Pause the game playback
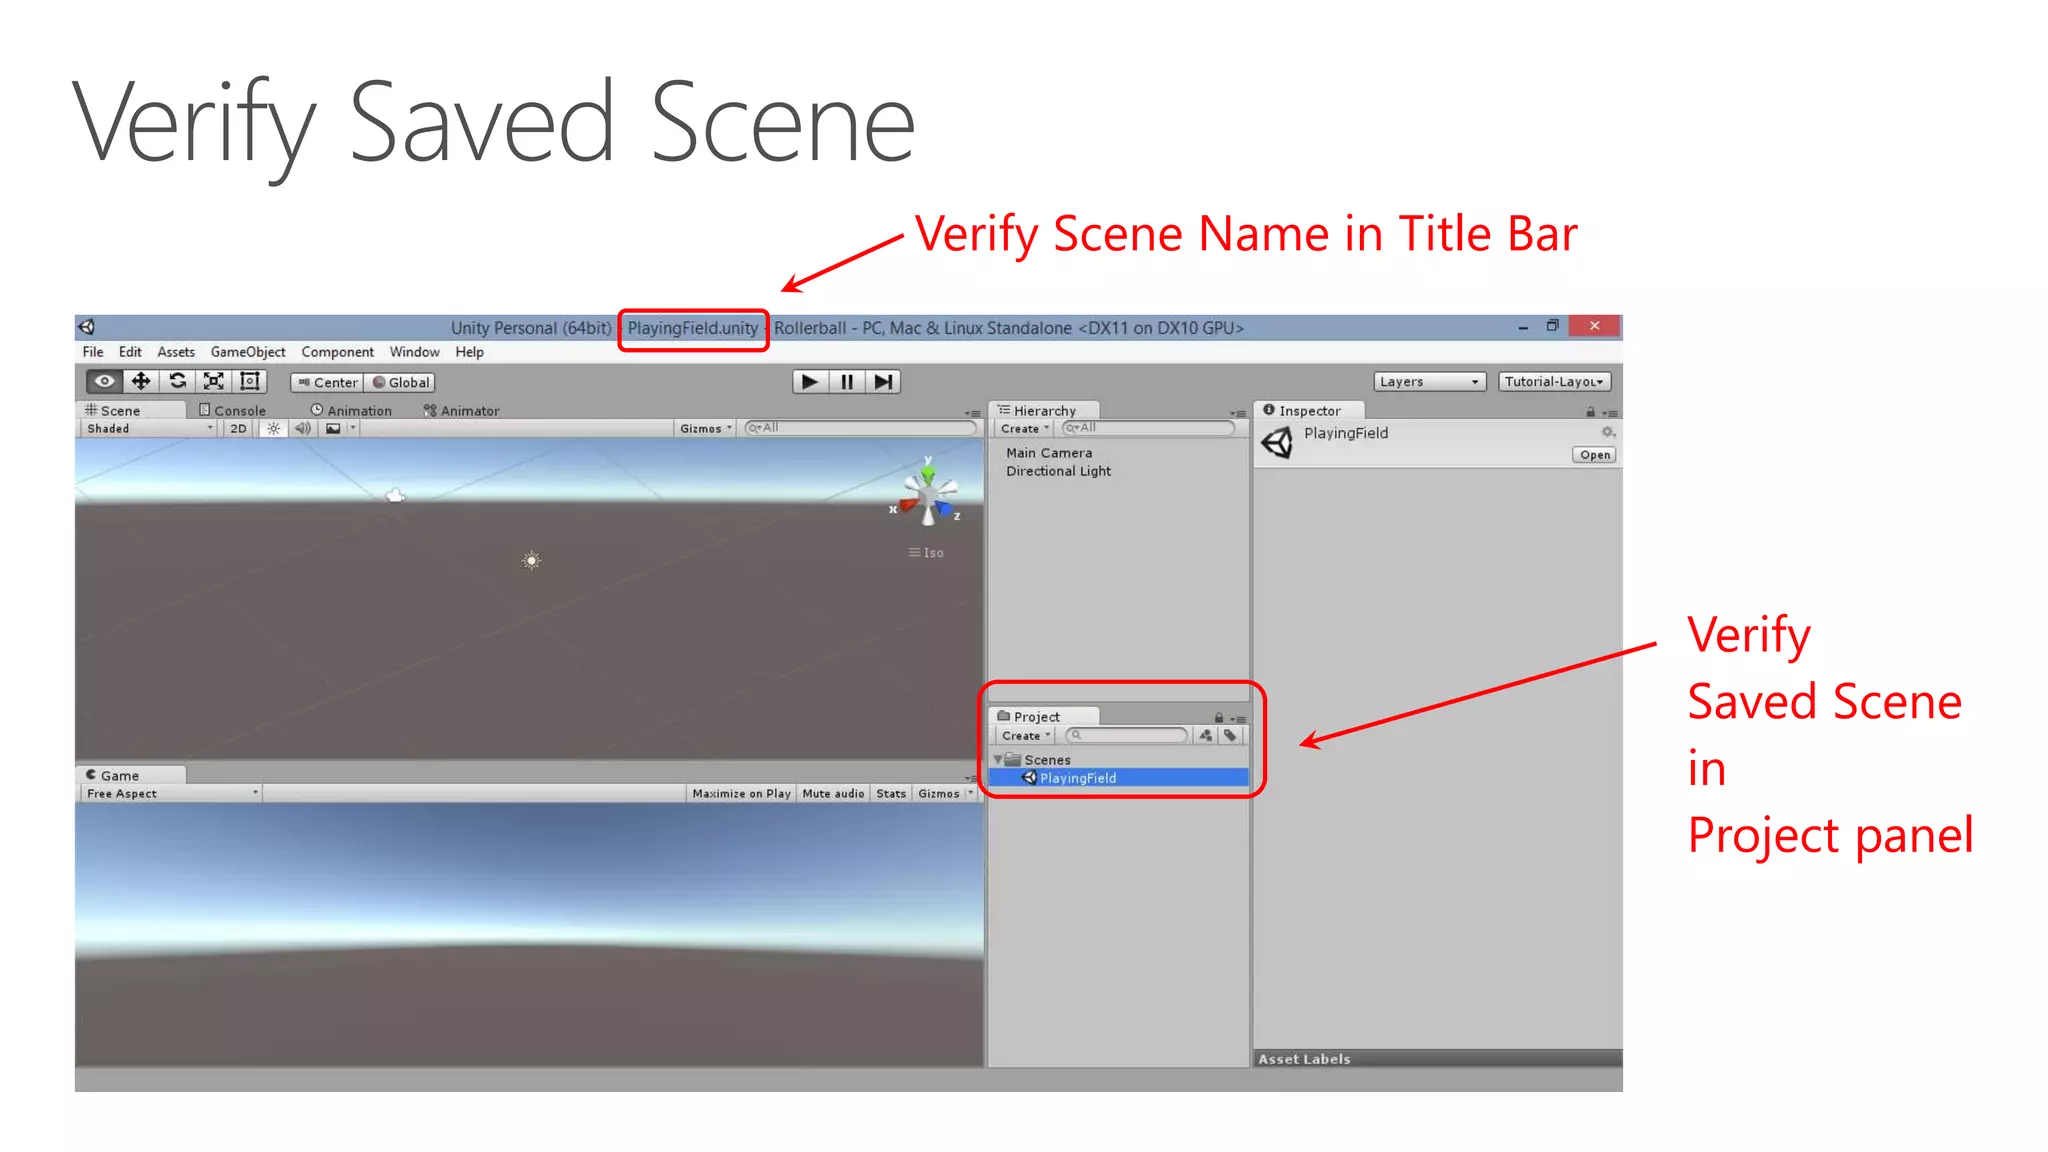2048x1152 pixels. pyautogui.click(x=846, y=381)
